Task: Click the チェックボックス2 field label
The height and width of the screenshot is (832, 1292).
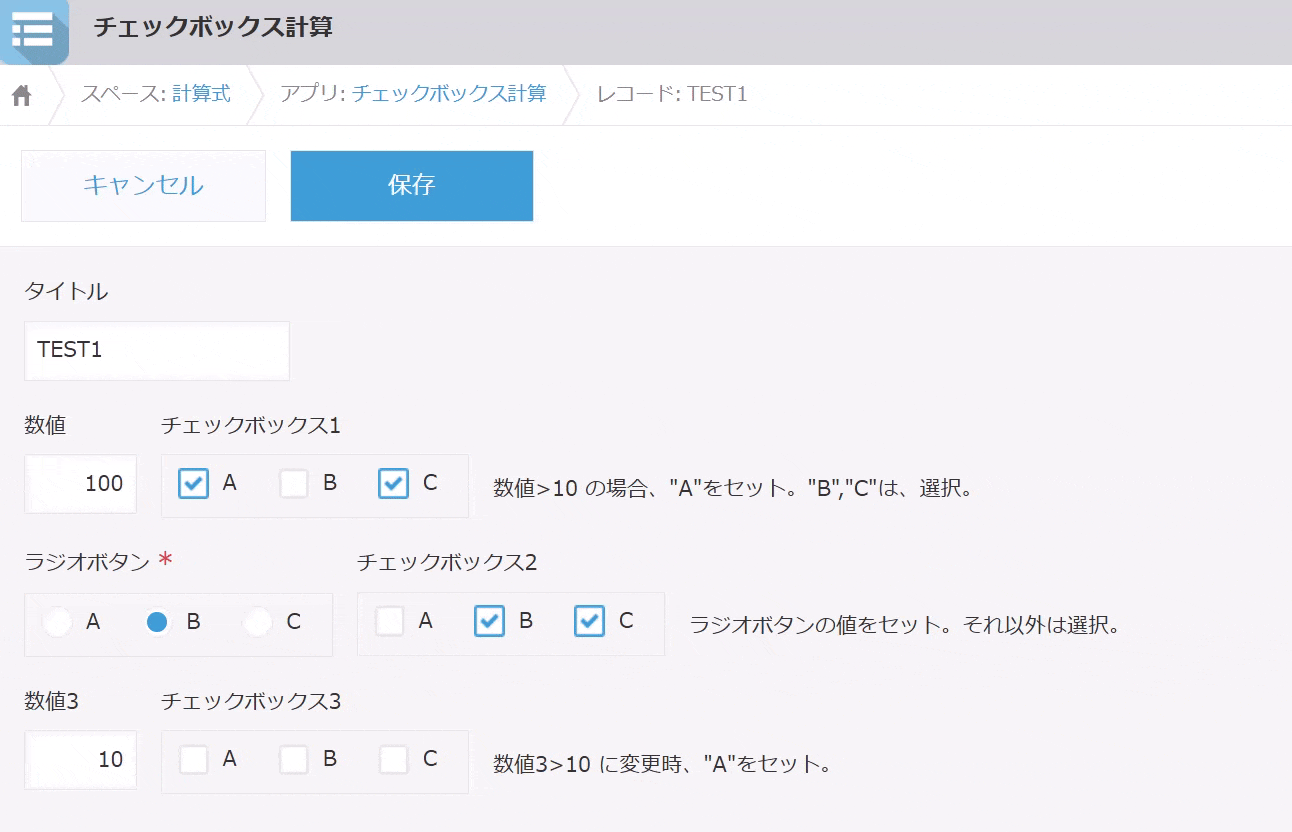Action: [447, 563]
